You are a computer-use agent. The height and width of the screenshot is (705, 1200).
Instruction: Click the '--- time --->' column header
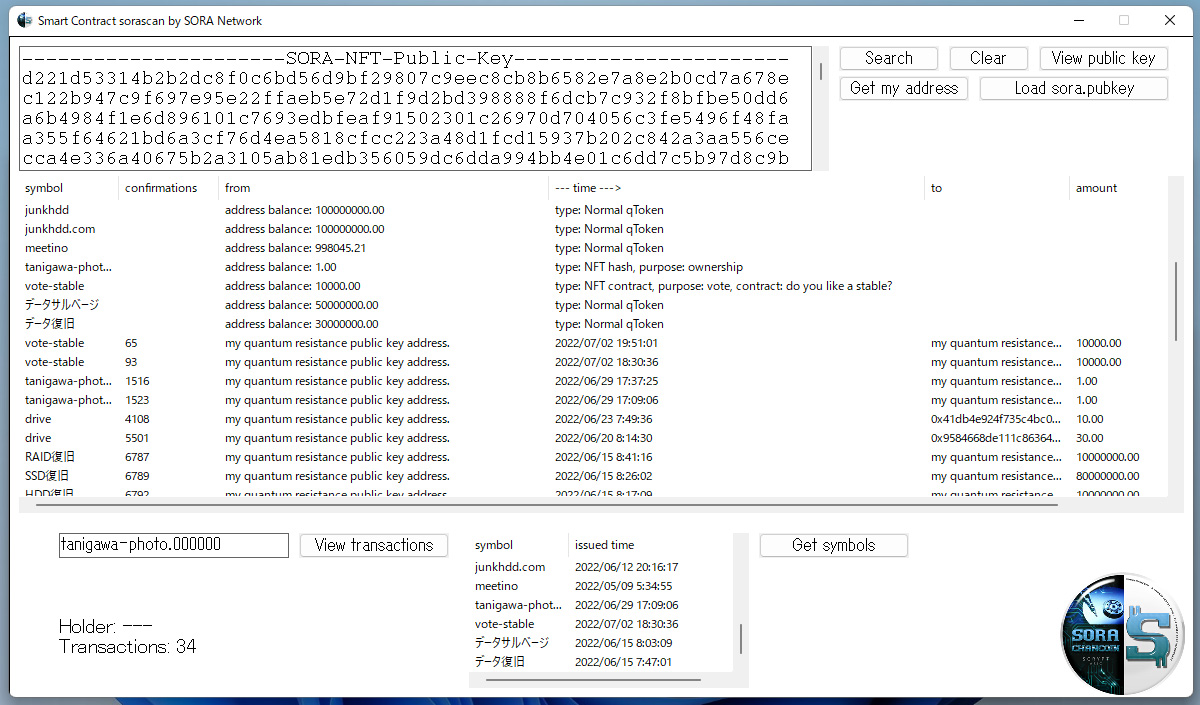737,188
